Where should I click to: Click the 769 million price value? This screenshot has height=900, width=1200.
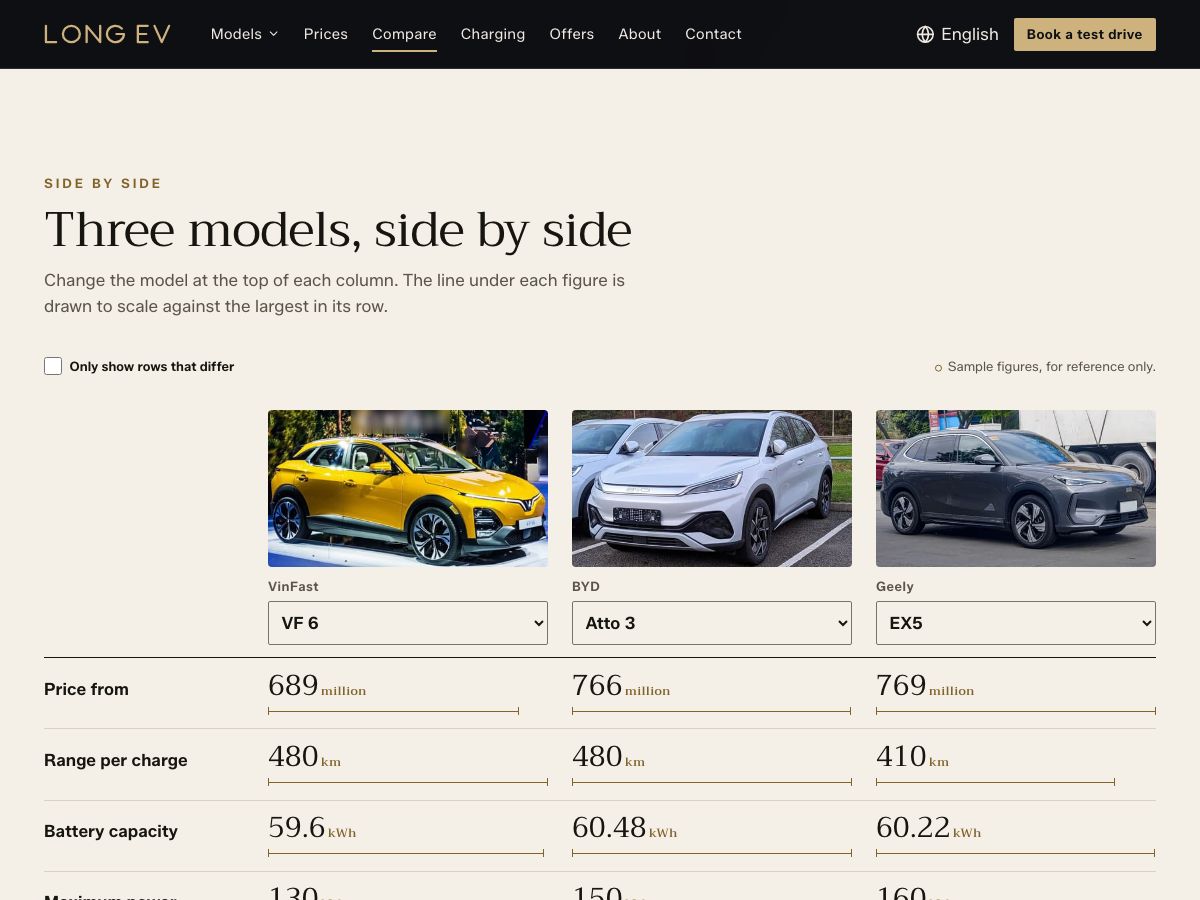click(925, 686)
